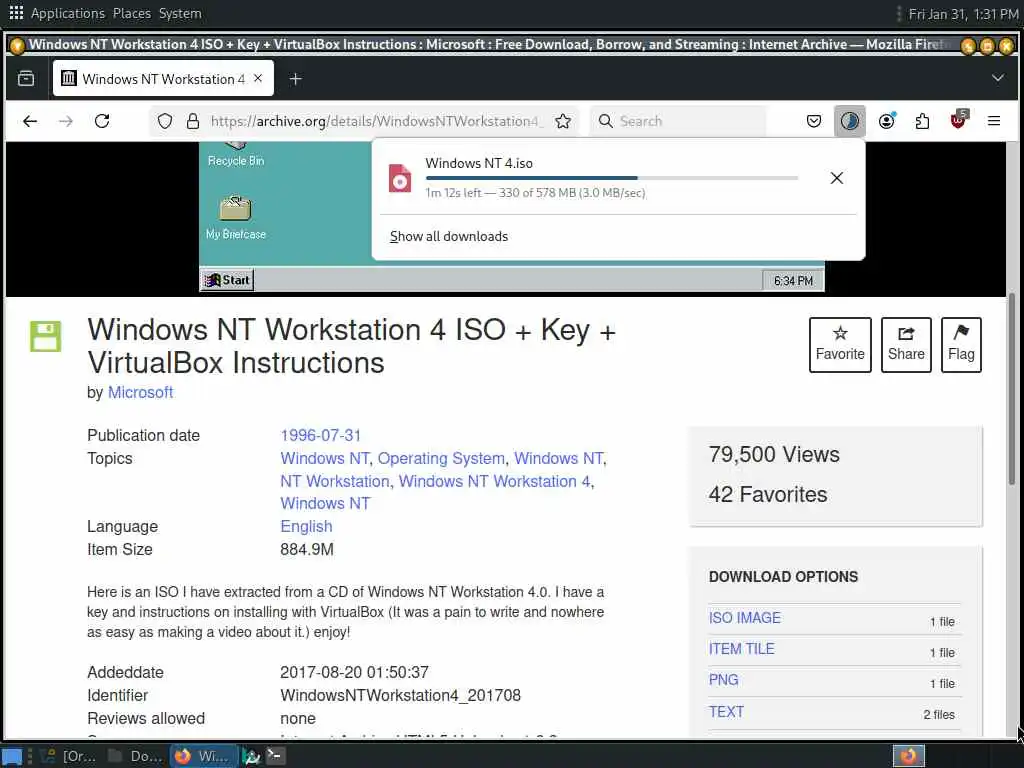
Task: Click the Start button in the emulator preview
Action: click(x=227, y=280)
